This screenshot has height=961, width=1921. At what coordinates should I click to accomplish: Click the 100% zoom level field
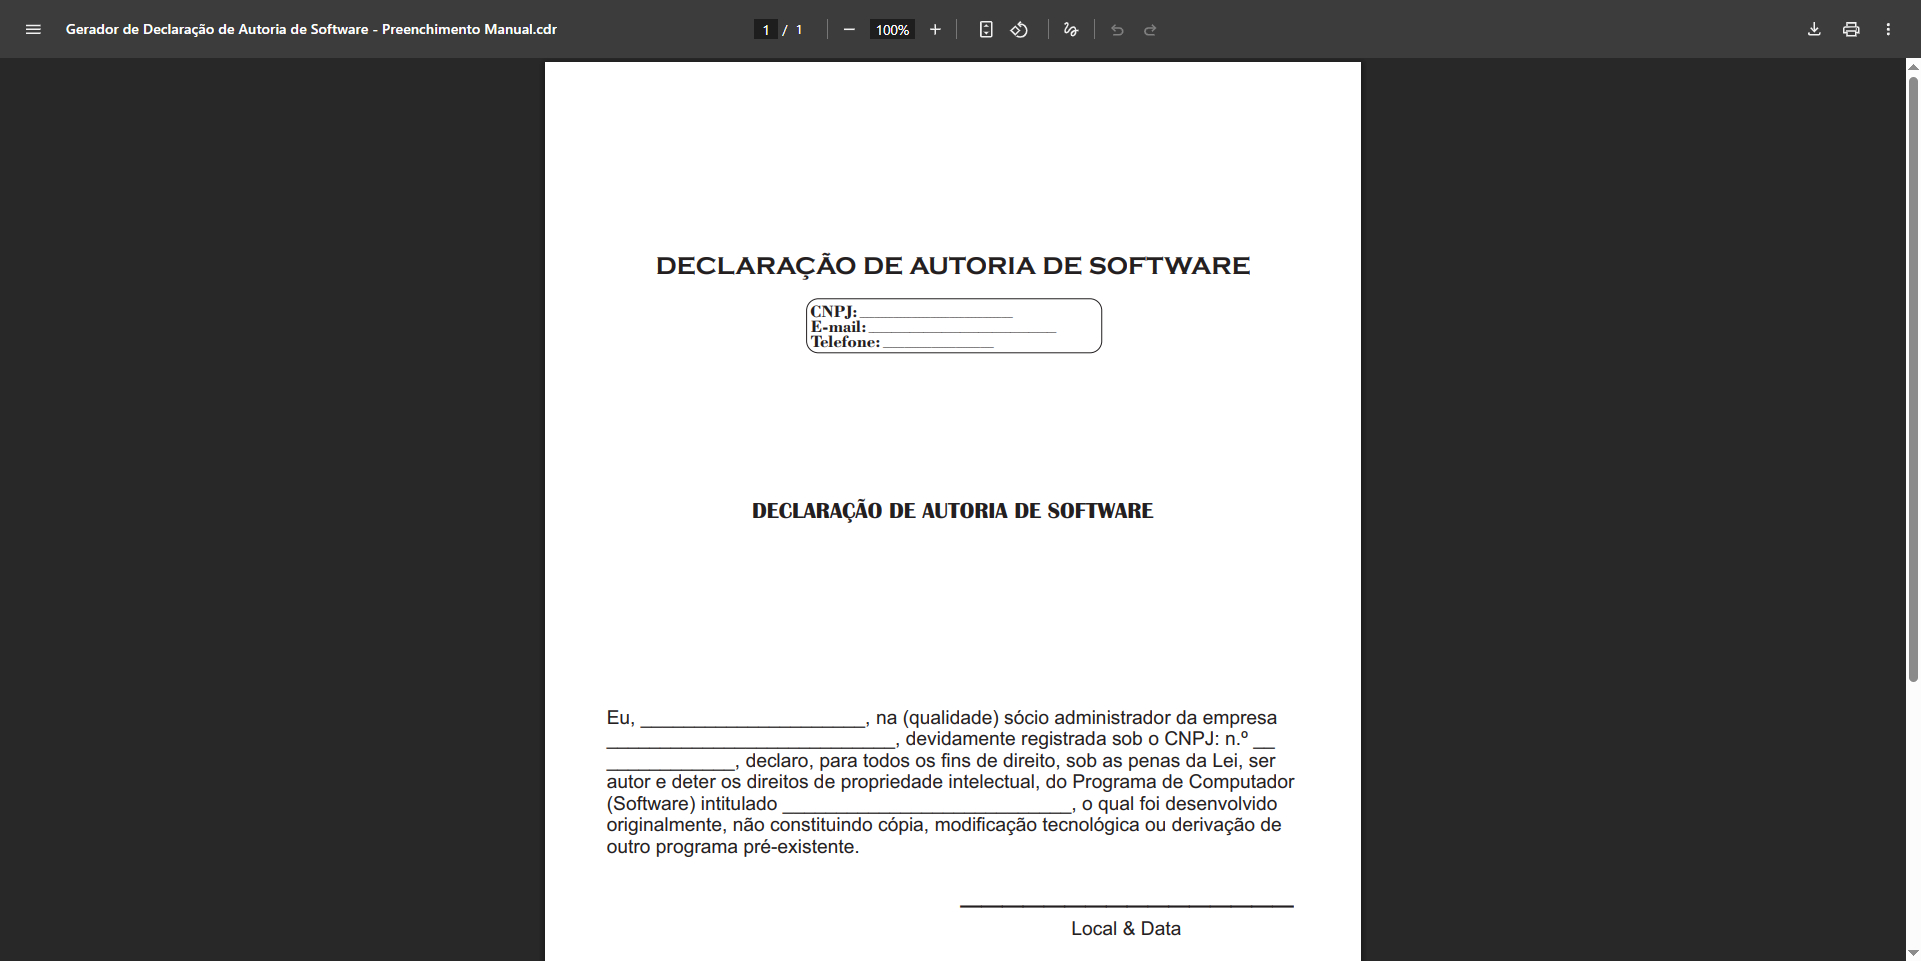[890, 29]
